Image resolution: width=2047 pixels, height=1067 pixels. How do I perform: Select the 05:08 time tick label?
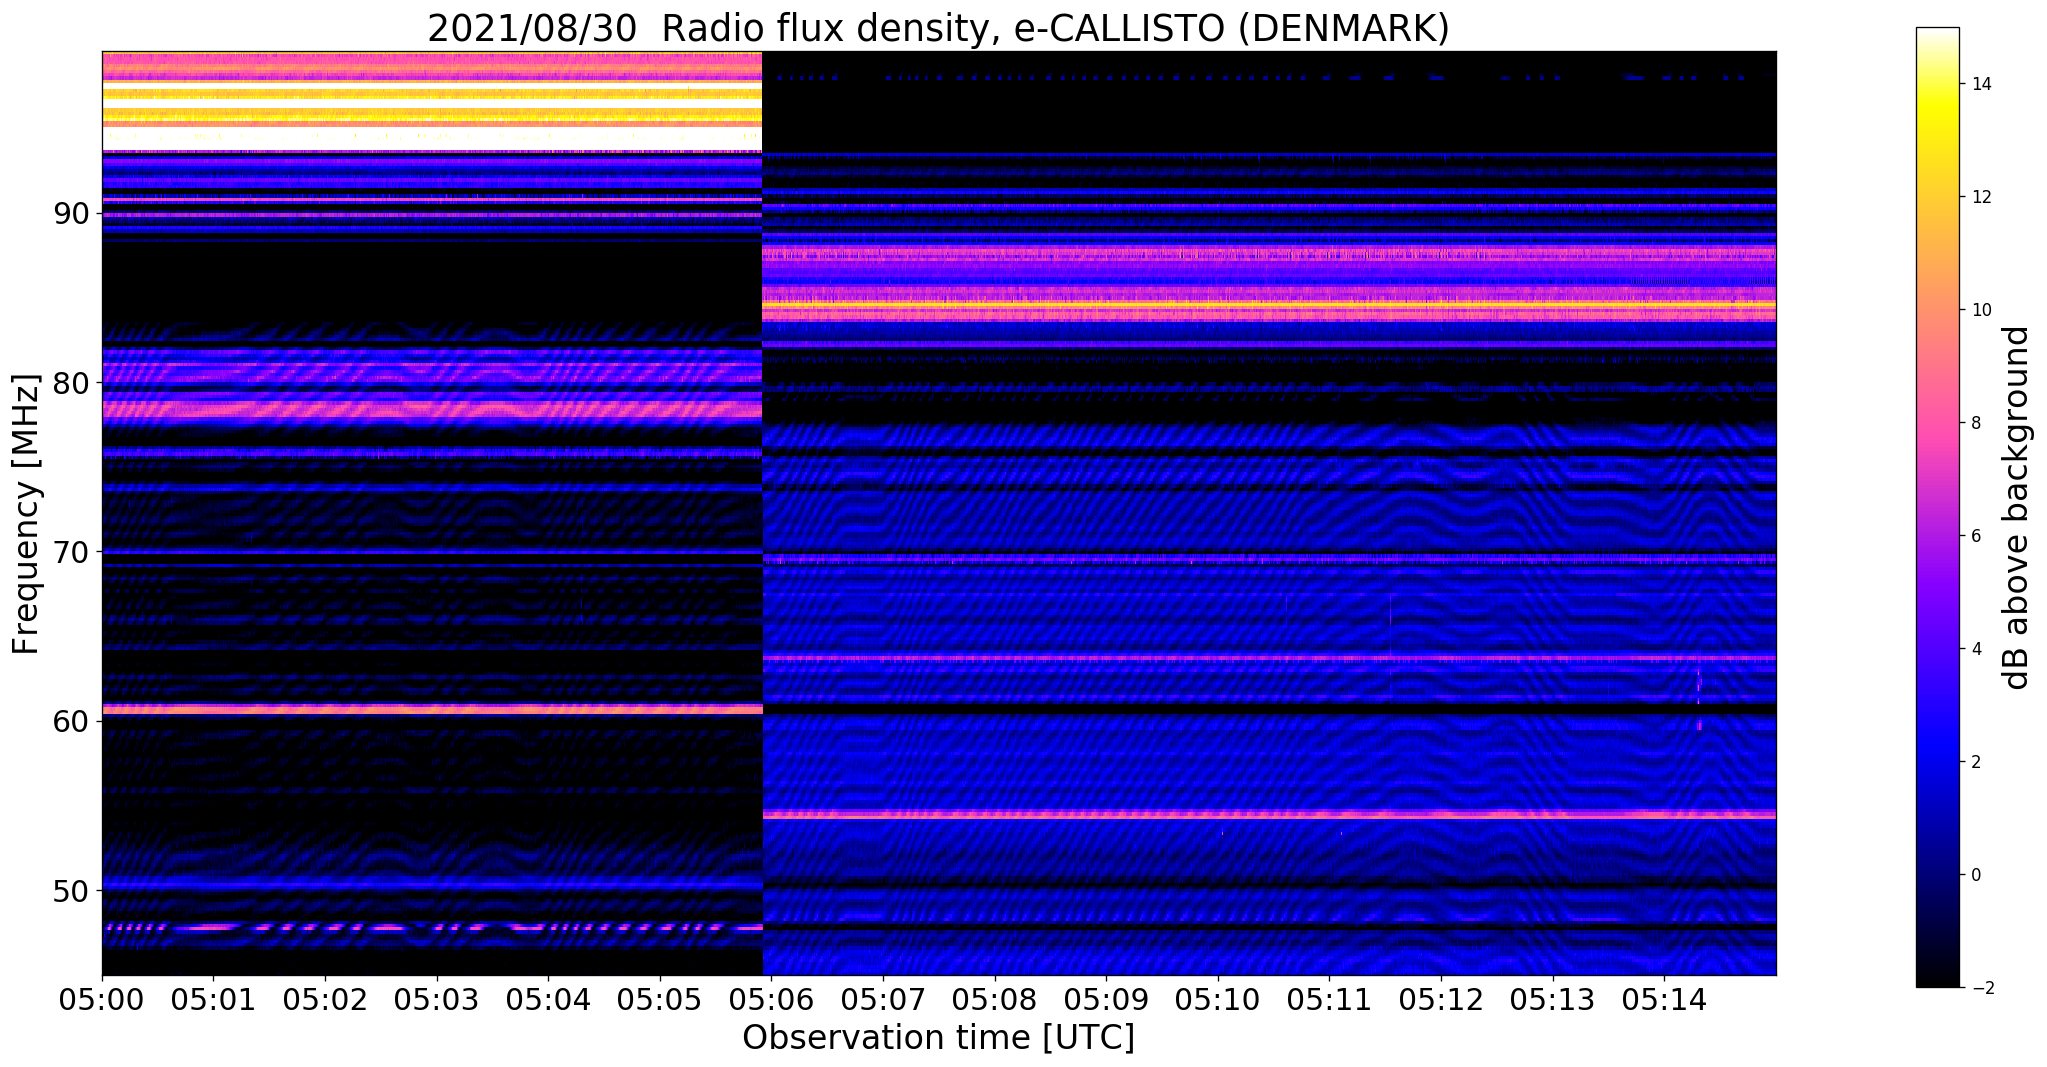click(x=994, y=999)
